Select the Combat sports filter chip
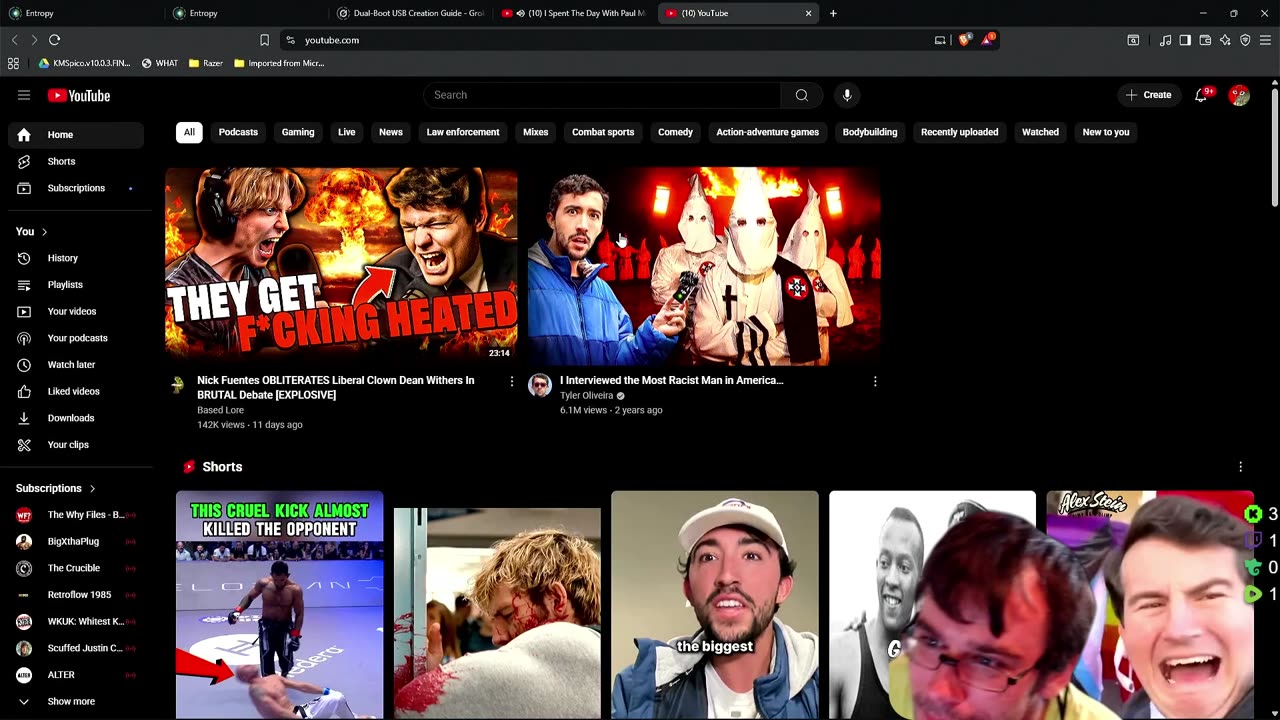 (x=603, y=132)
